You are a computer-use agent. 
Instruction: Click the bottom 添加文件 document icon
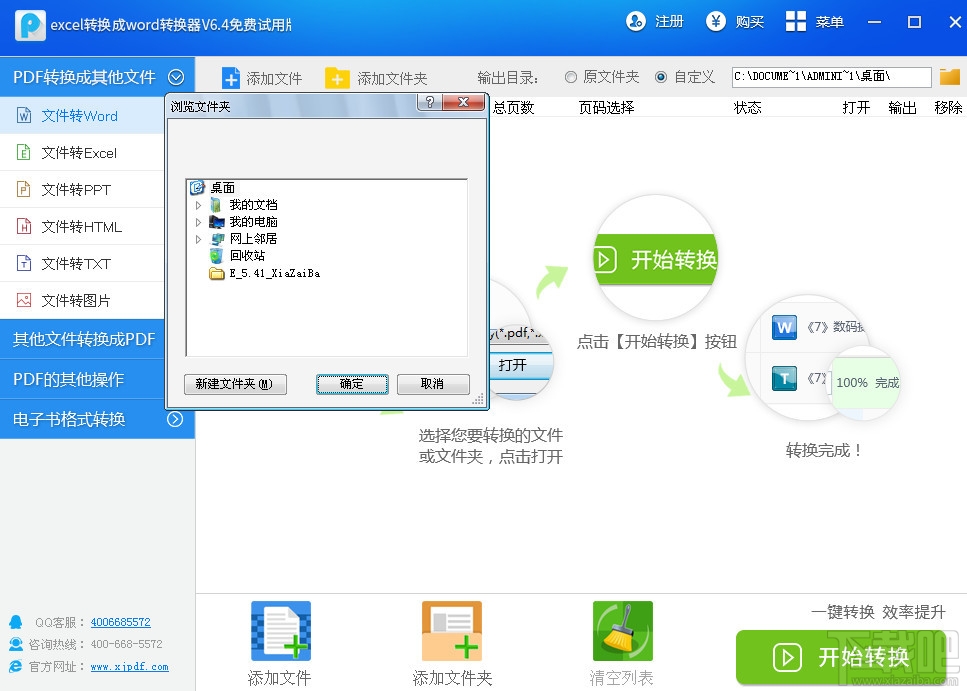[x=280, y=630]
